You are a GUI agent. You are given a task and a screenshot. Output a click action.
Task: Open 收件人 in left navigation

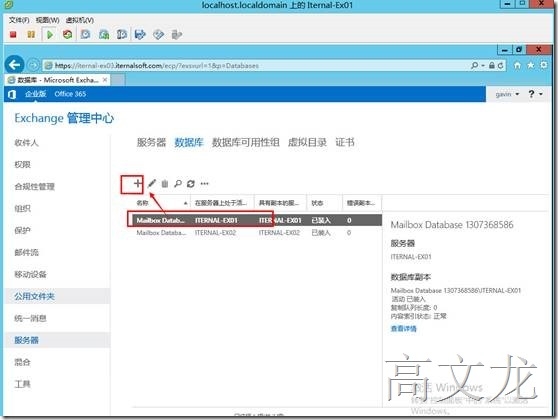click(x=26, y=143)
